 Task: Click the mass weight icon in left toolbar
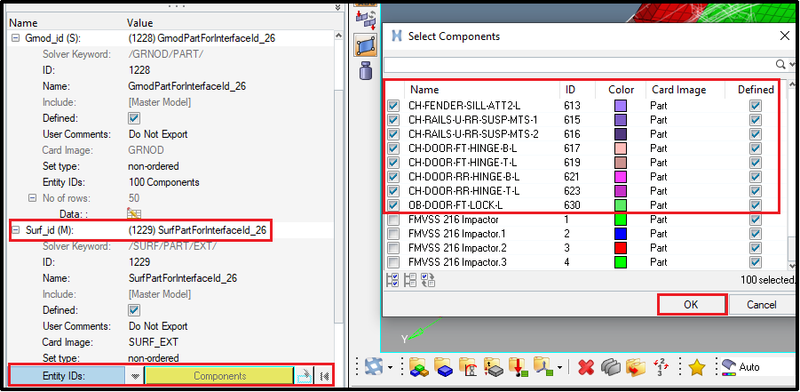tap(365, 70)
